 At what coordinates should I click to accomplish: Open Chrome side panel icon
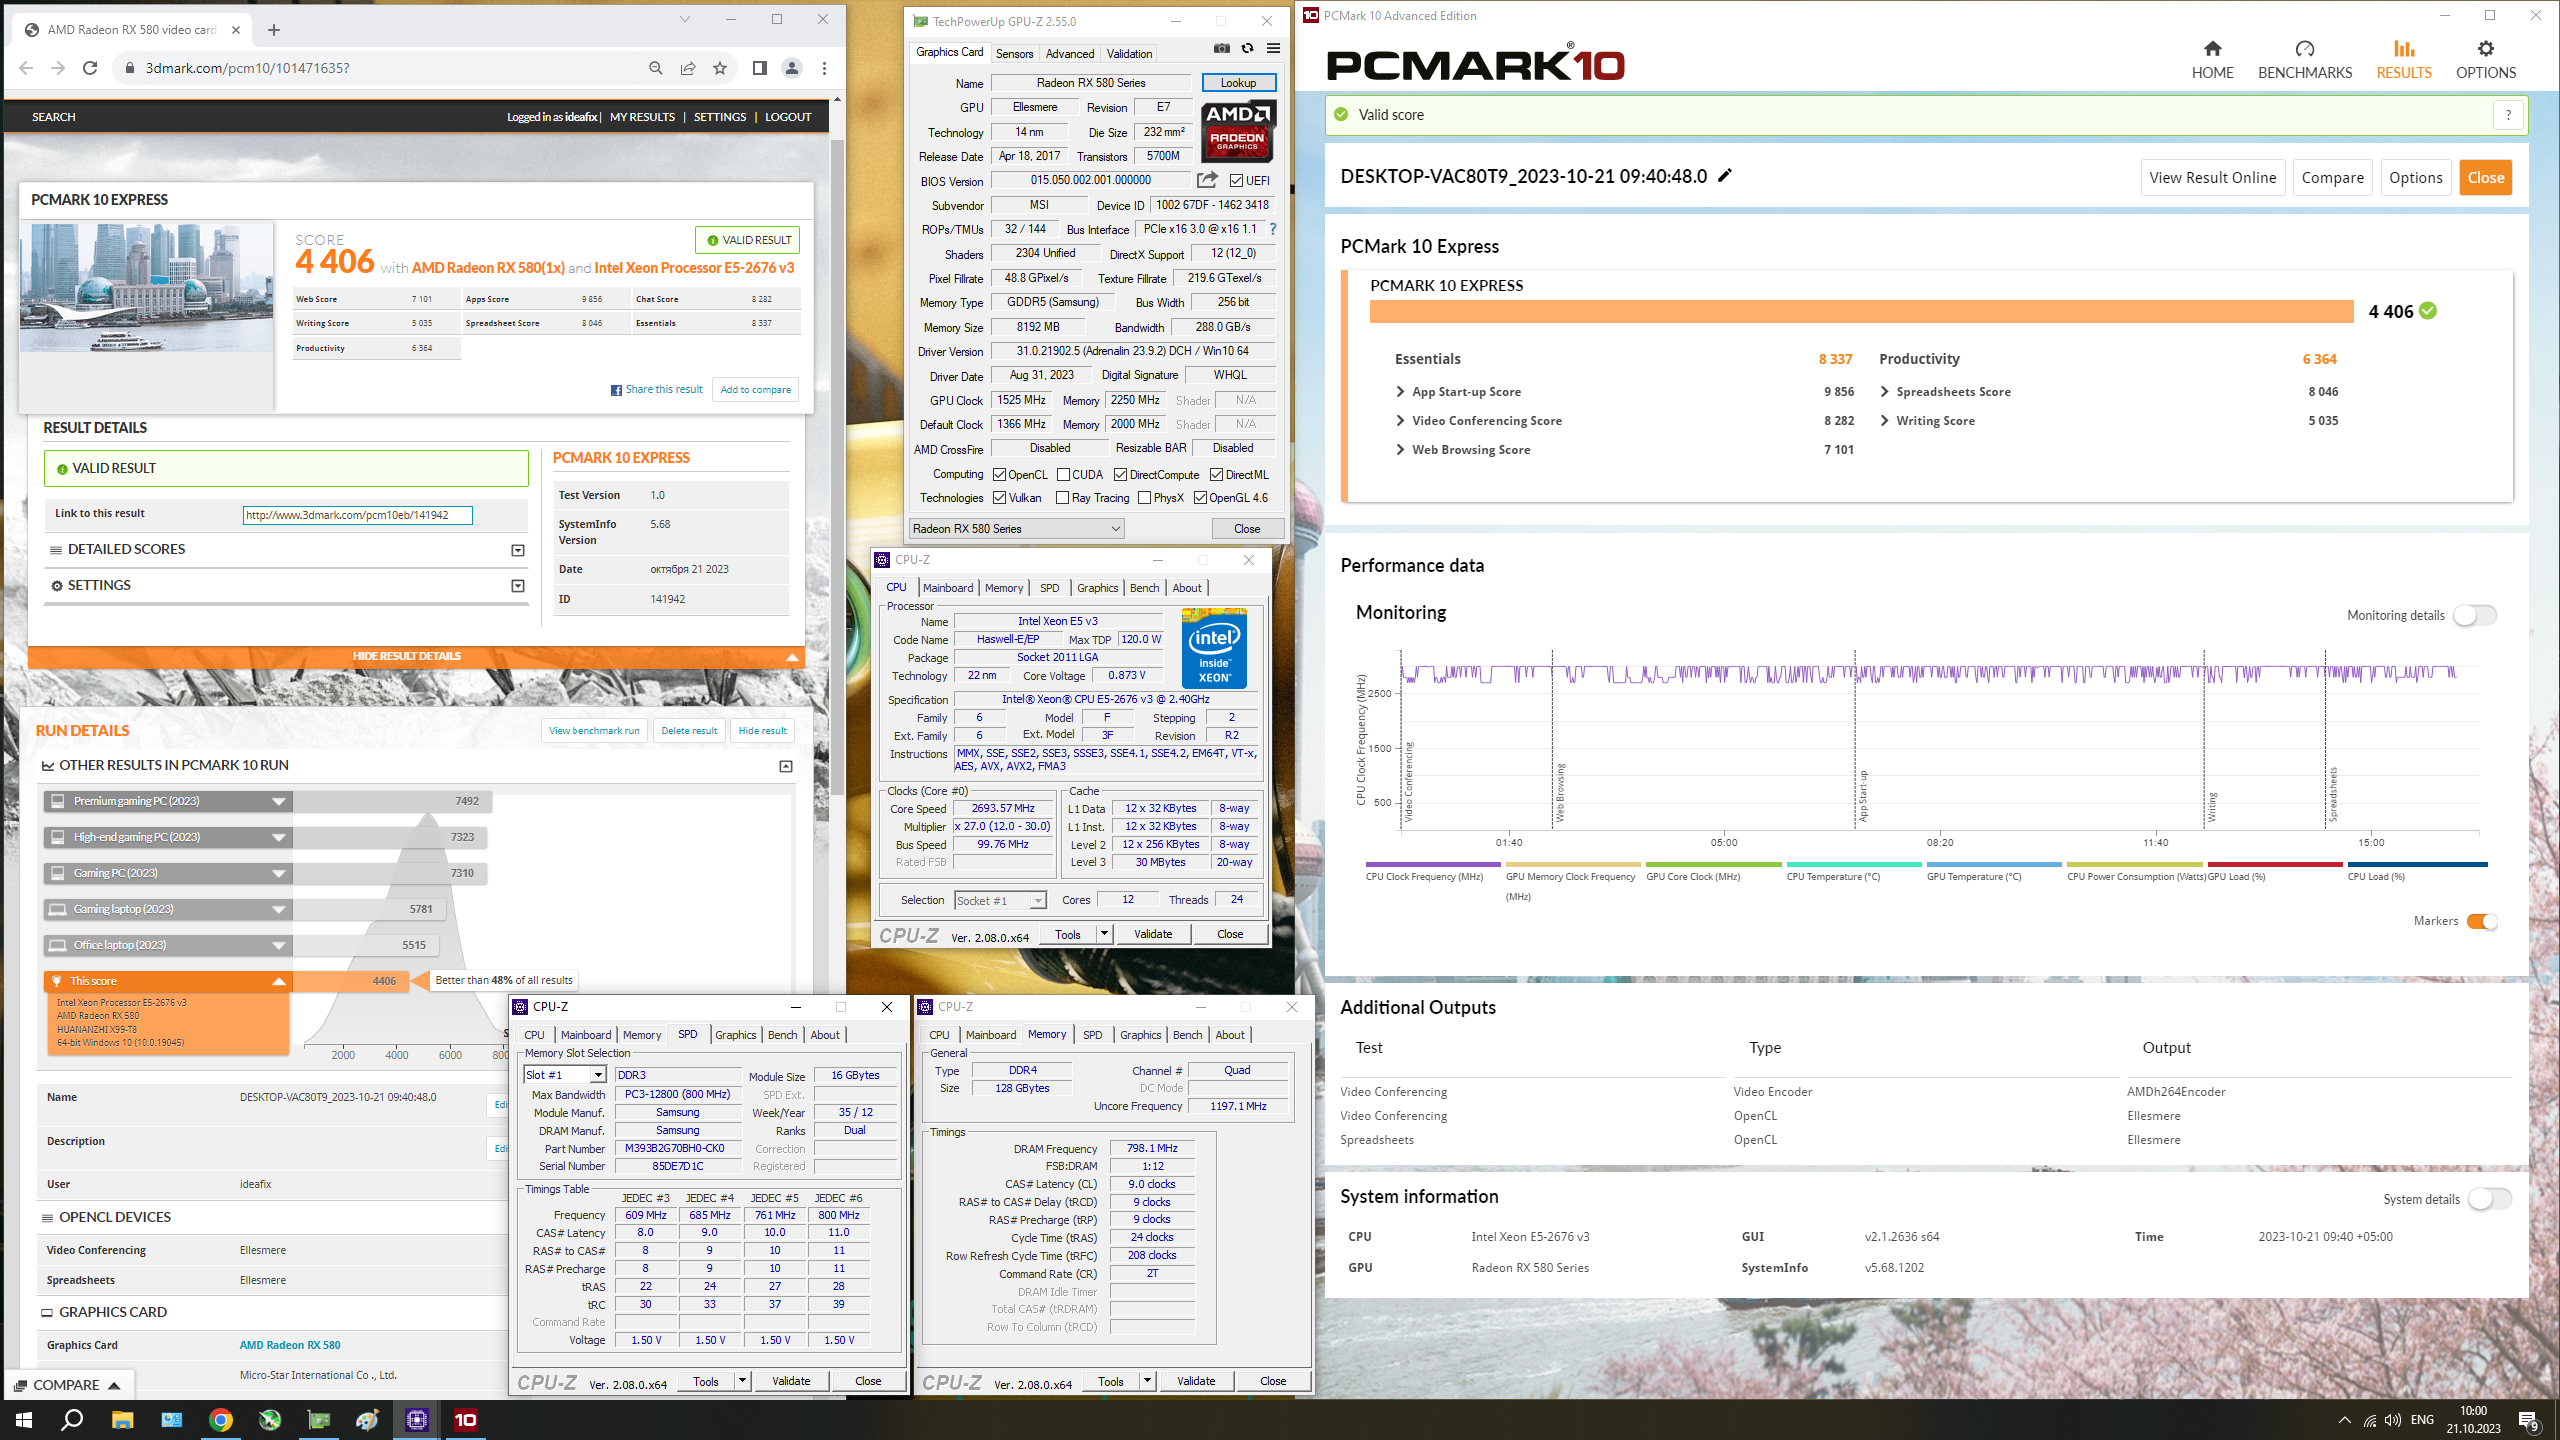759,68
